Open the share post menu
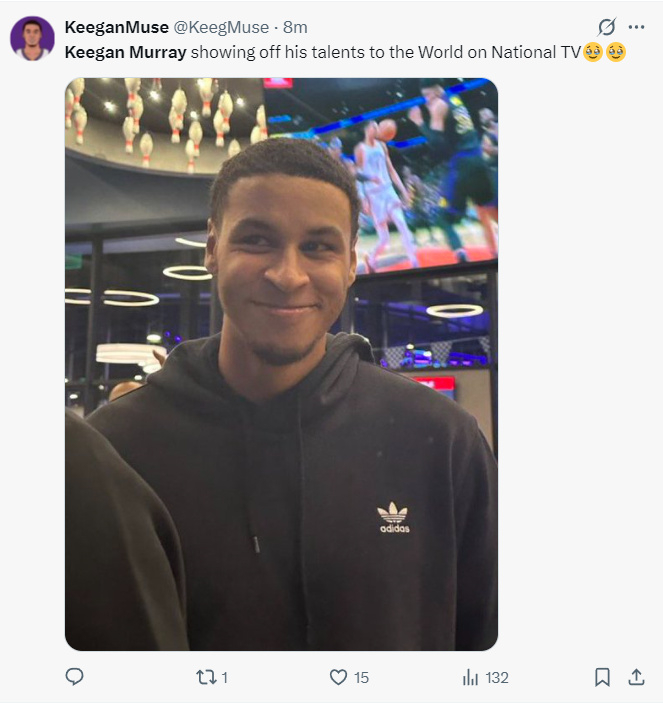The image size is (663, 703). click(x=636, y=677)
